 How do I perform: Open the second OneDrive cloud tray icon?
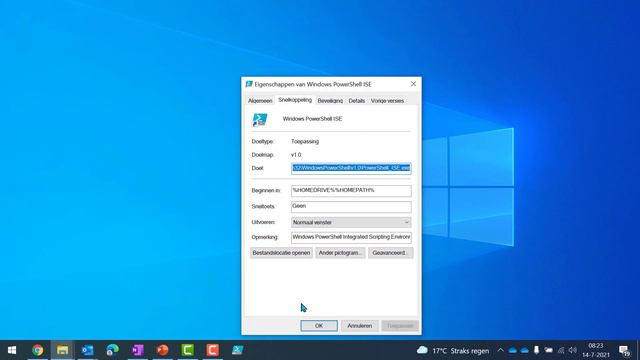[x=524, y=351]
